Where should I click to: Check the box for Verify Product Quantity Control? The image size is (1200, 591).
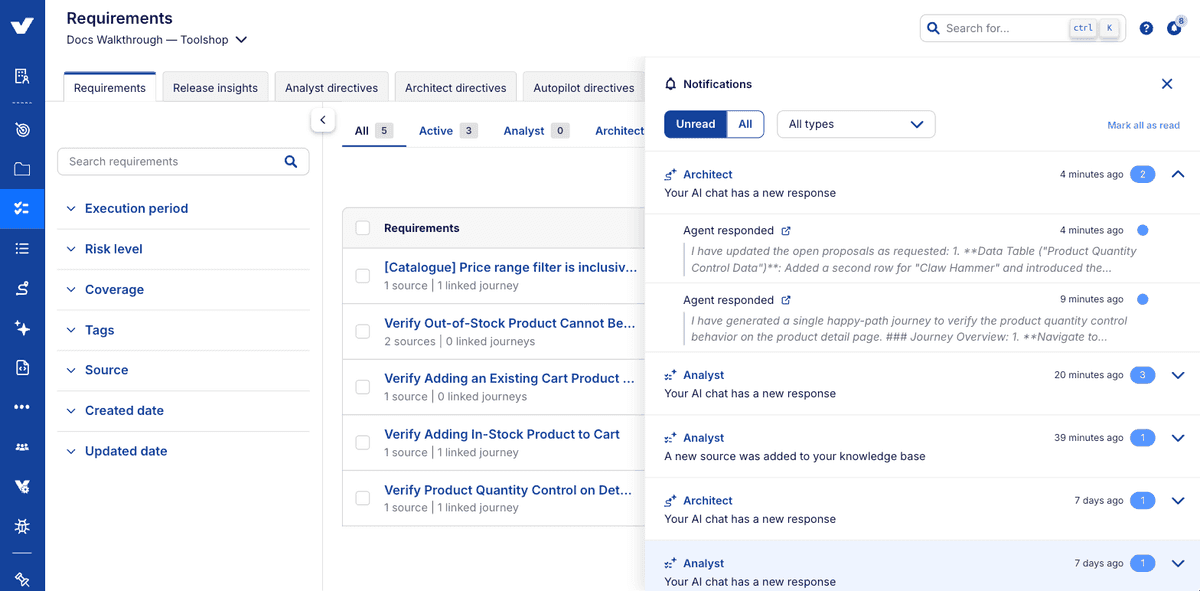coord(363,498)
